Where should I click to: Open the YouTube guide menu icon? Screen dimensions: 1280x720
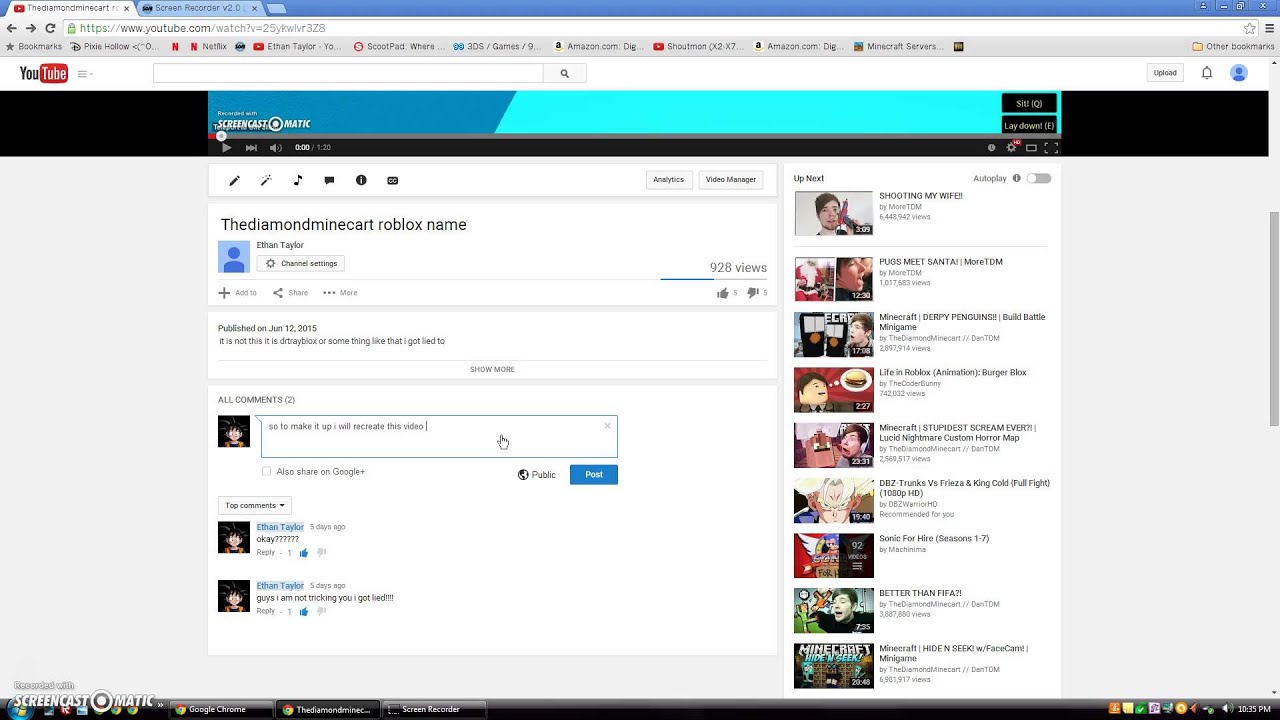[84, 73]
